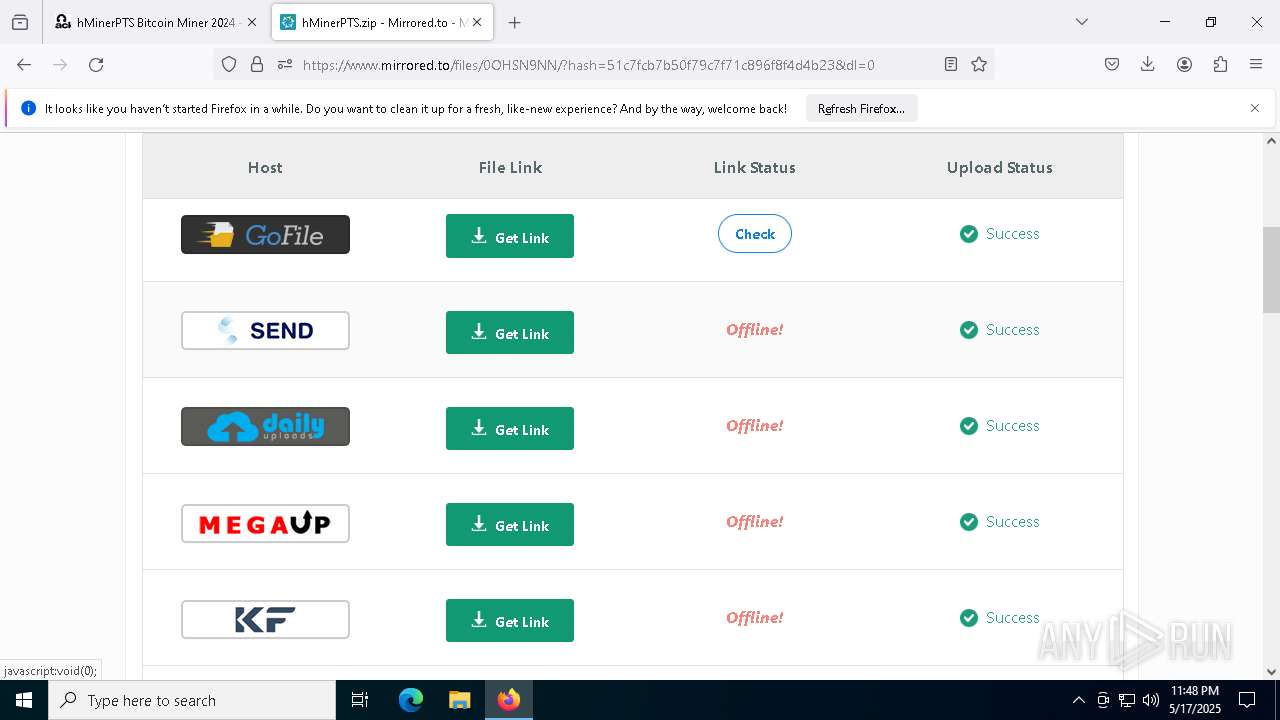Click the daily uploads host logo
1280x720 pixels.
pyautogui.click(x=265, y=426)
